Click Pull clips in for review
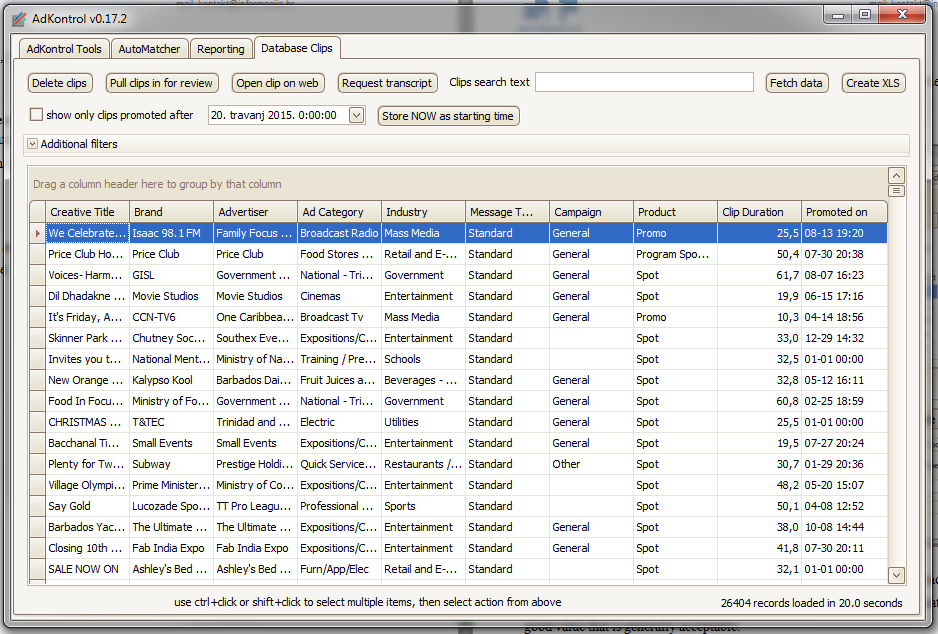This screenshot has width=938, height=634. [162, 83]
